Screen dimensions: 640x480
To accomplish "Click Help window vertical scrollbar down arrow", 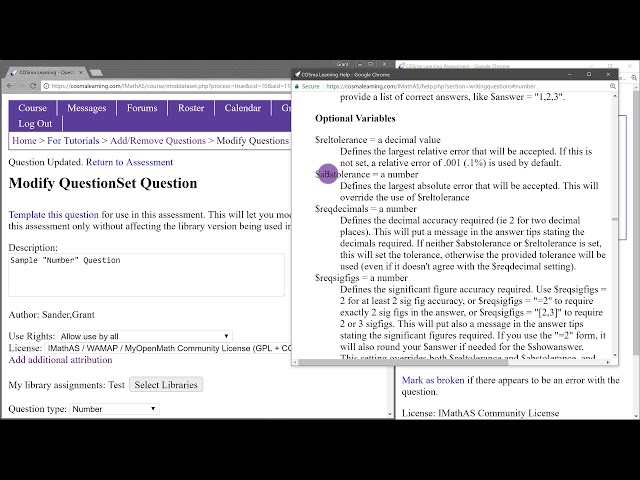I will [615, 355].
